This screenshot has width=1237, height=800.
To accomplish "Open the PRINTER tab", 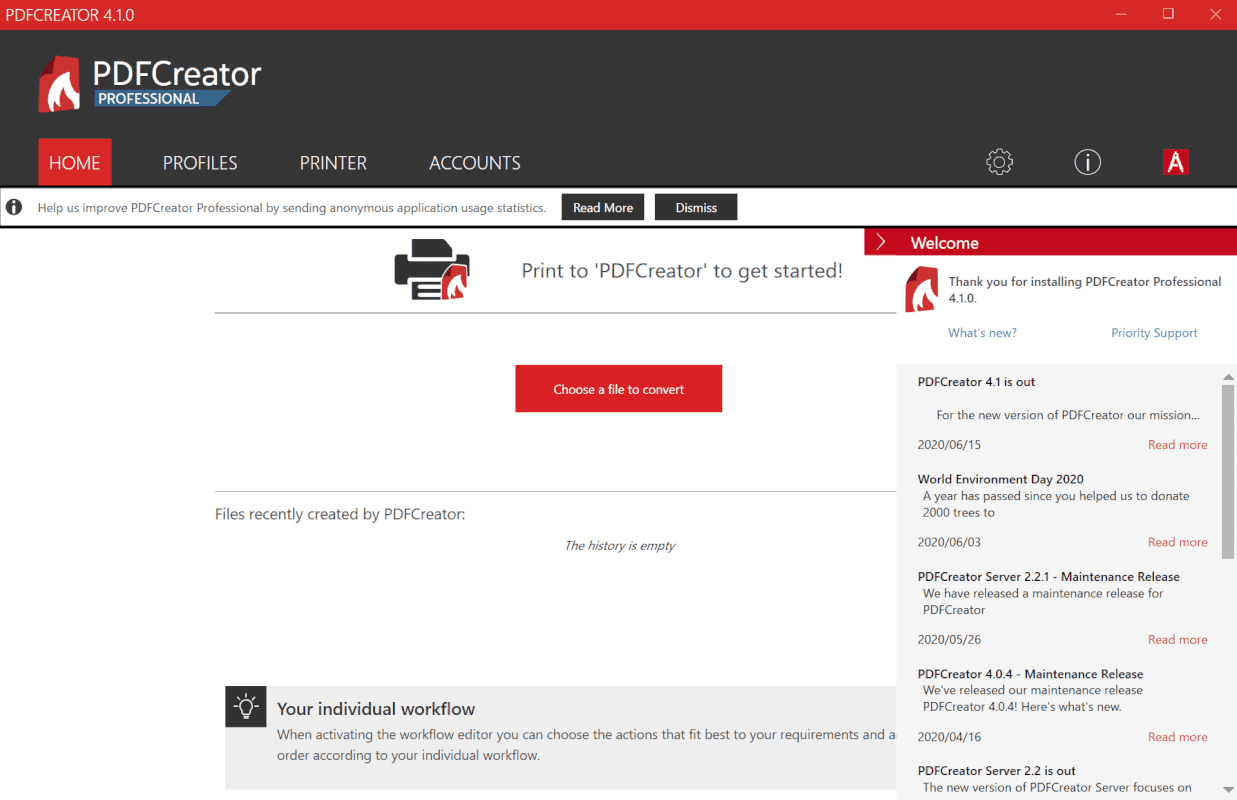I will click(x=333, y=162).
